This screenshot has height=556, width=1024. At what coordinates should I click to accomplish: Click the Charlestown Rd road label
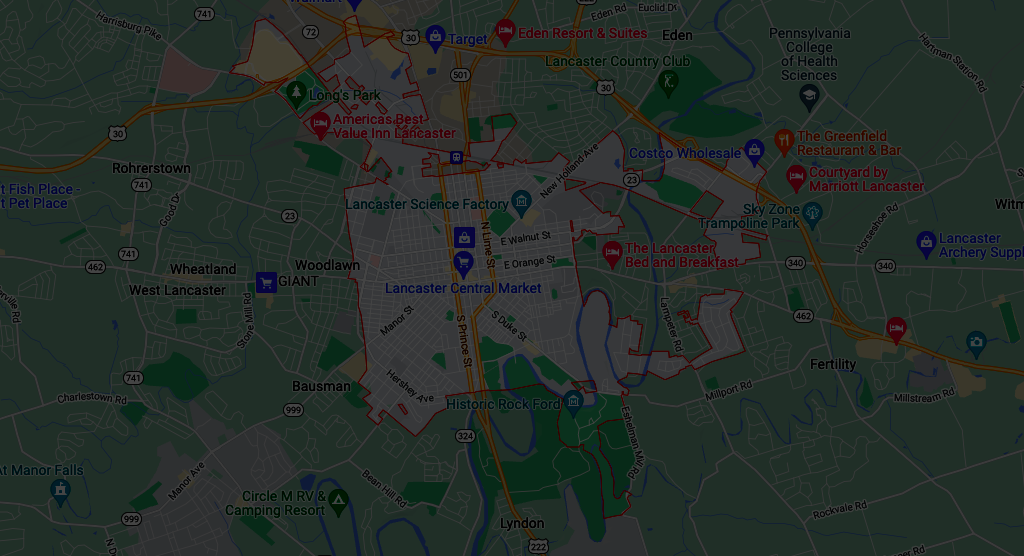(91, 398)
